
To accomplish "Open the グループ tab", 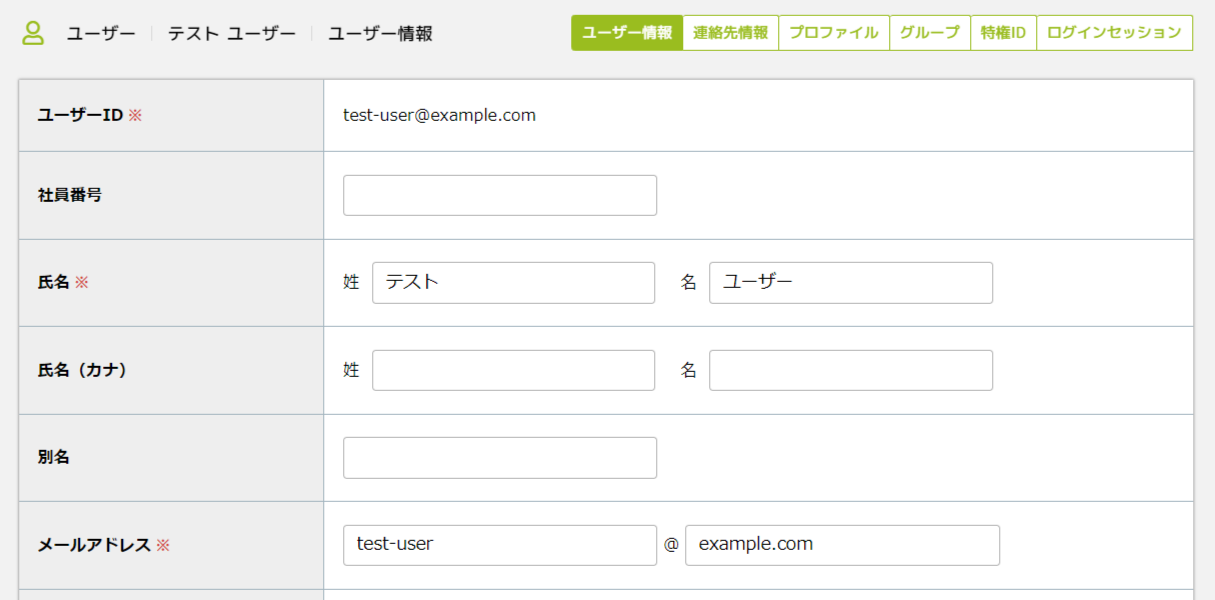I will [x=930, y=32].
